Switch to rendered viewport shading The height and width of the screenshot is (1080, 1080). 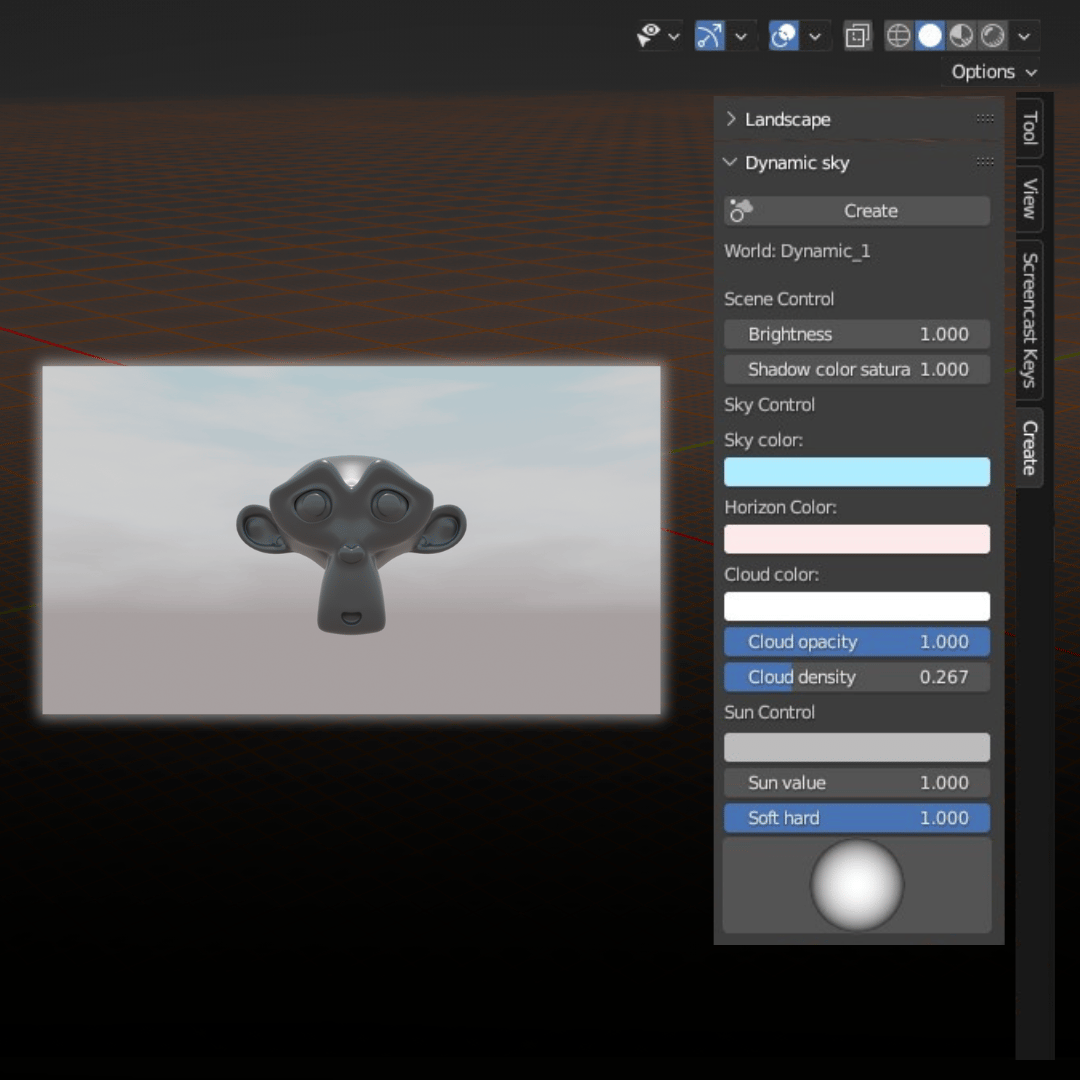coord(993,36)
